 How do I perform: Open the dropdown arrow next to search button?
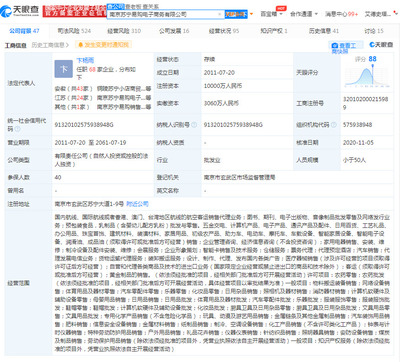pyautogui.click(x=251, y=14)
